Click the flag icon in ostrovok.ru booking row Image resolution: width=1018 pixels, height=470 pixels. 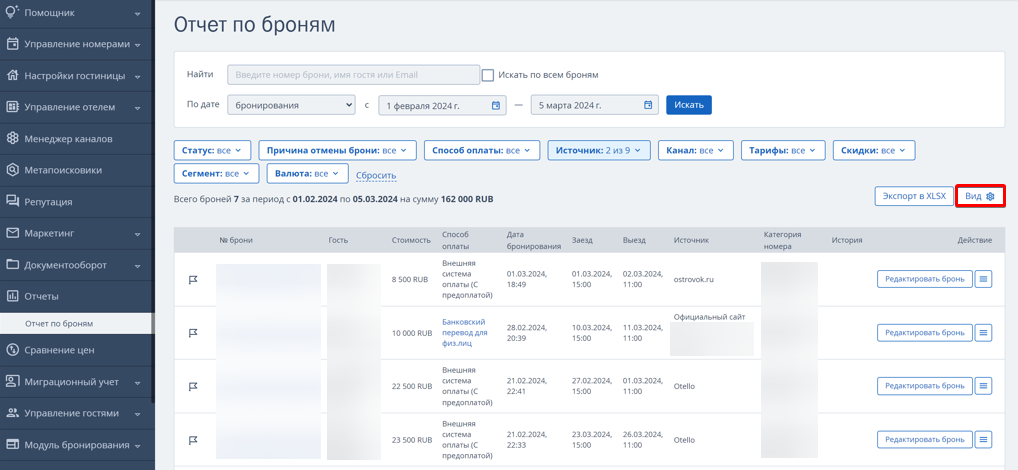[x=193, y=279]
